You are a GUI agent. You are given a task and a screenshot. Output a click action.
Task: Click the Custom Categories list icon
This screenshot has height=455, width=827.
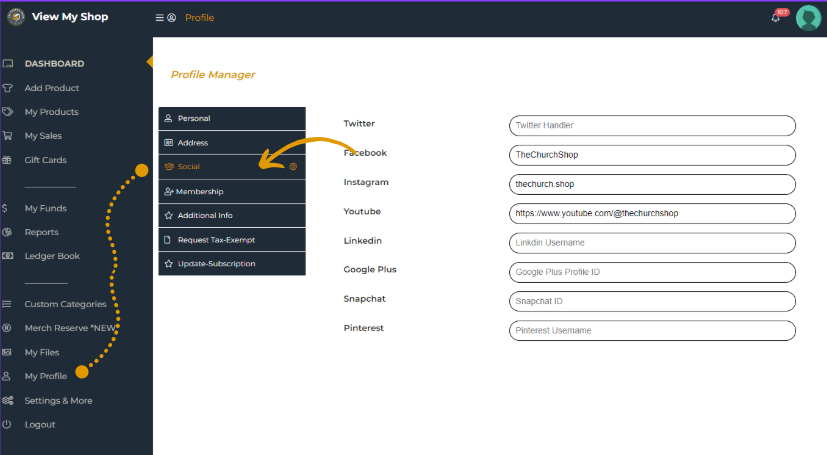point(7,304)
